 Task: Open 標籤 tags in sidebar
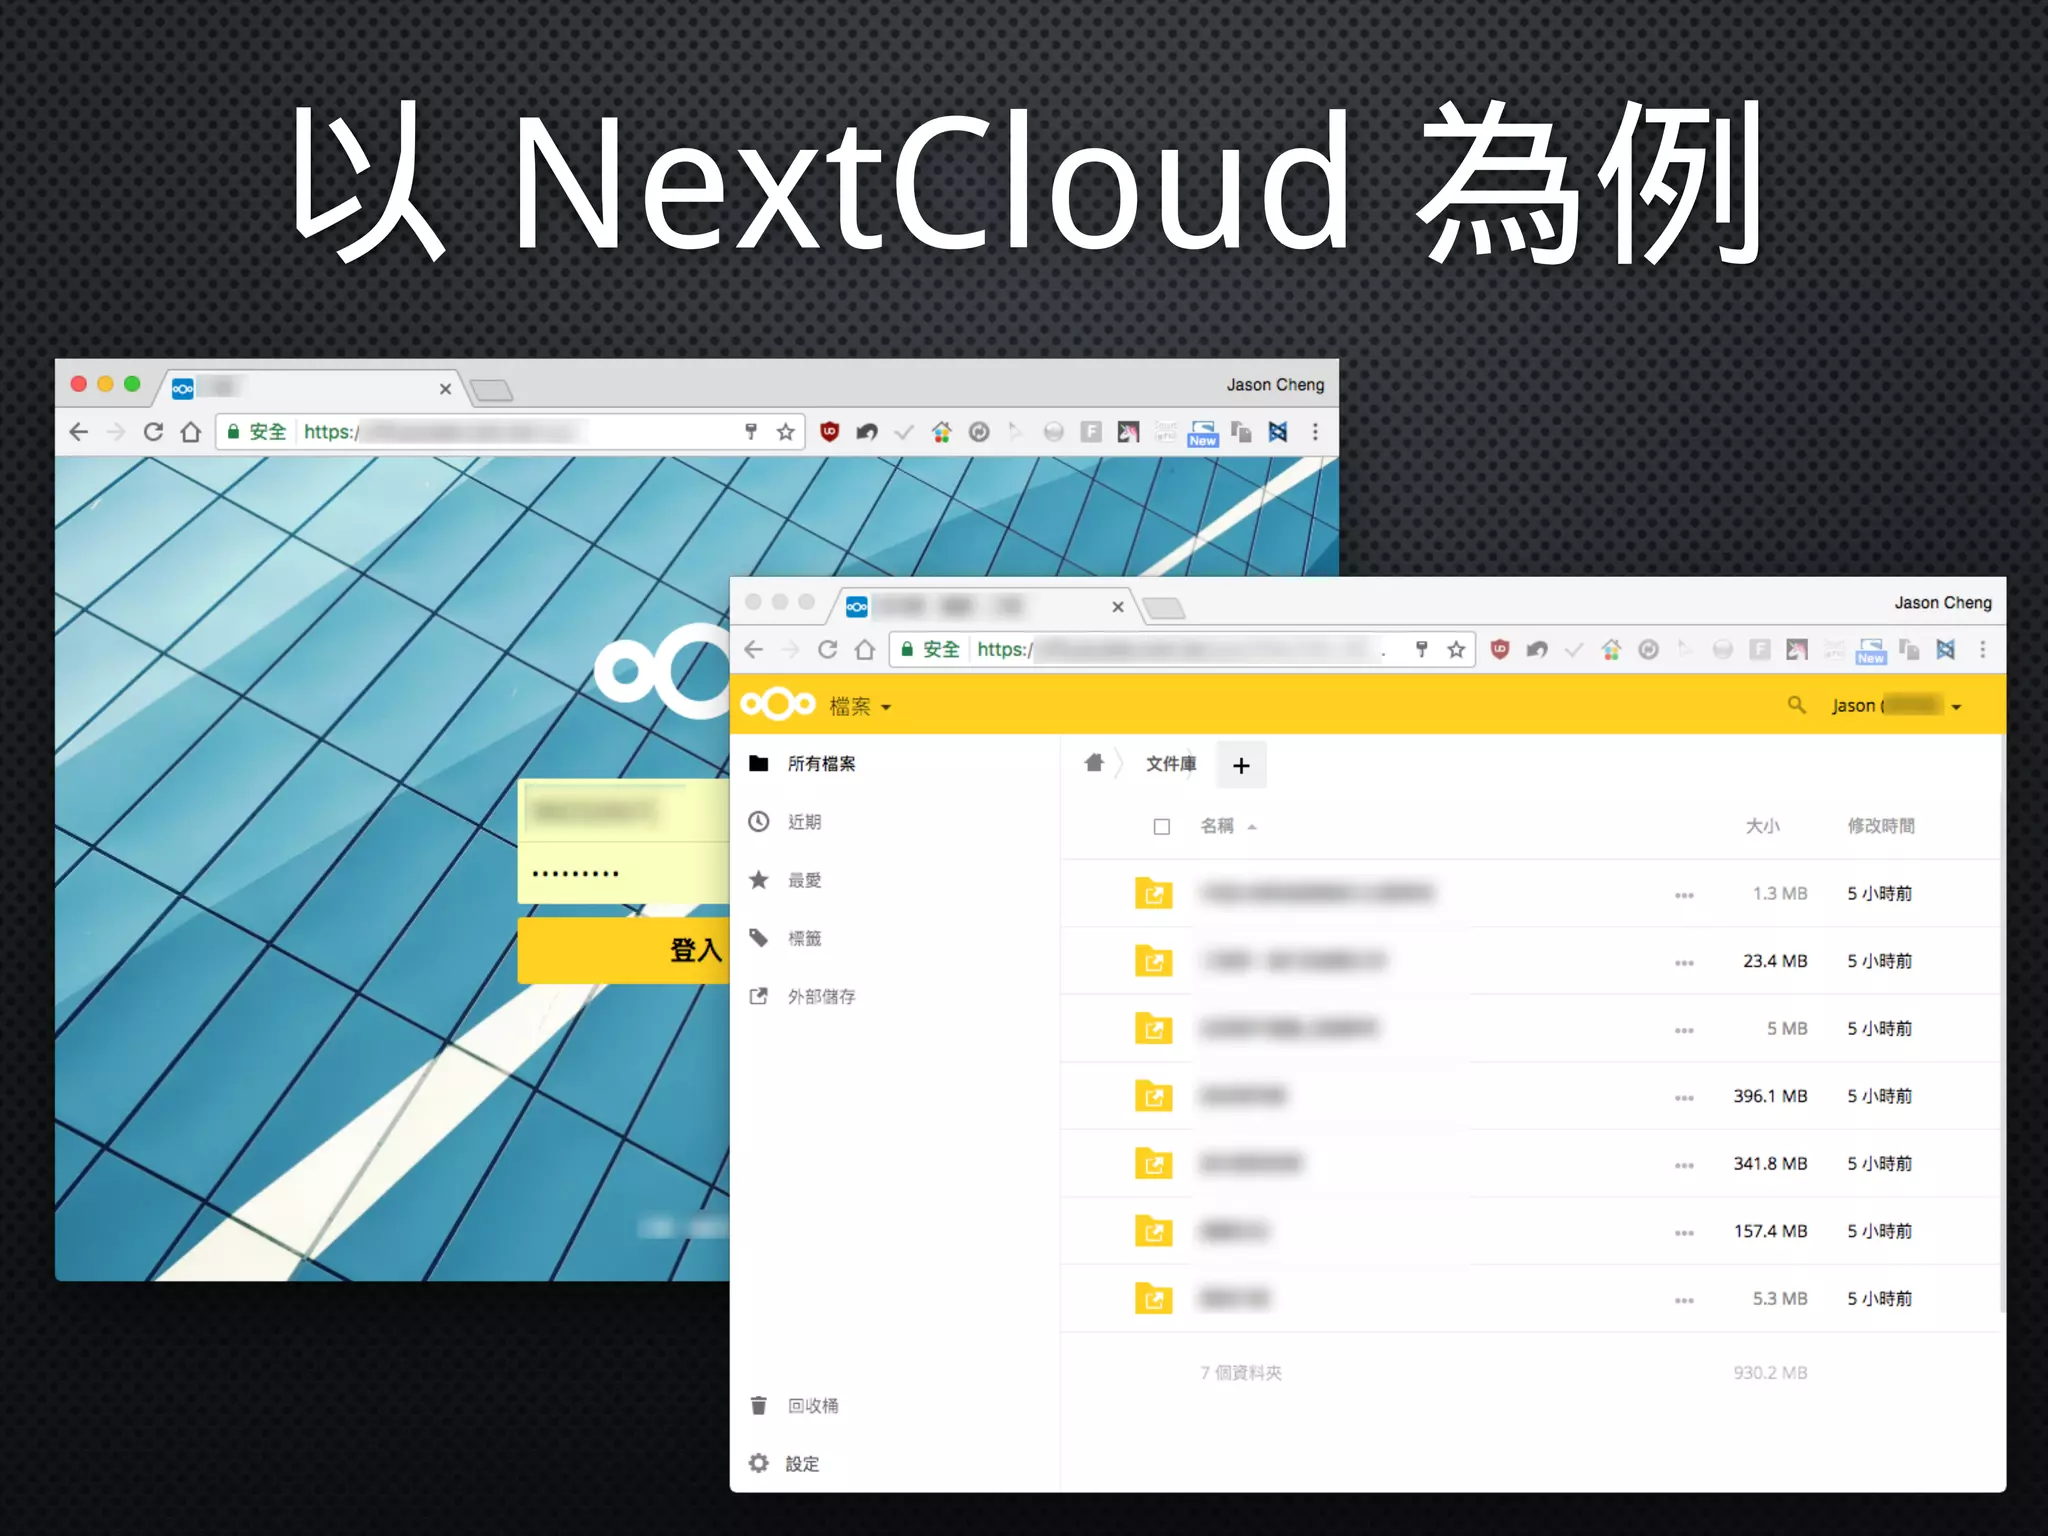point(804,938)
